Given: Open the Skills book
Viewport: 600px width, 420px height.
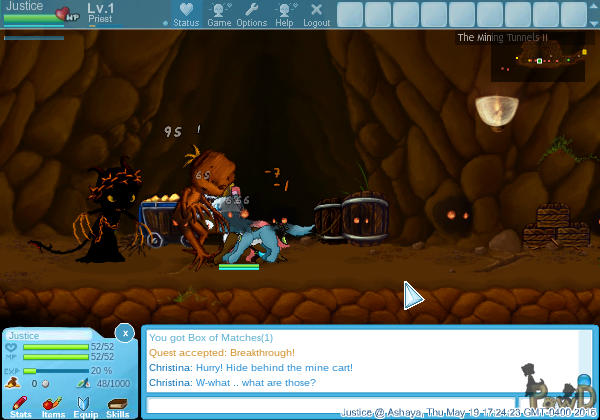Looking at the screenshot, I should tap(118, 405).
